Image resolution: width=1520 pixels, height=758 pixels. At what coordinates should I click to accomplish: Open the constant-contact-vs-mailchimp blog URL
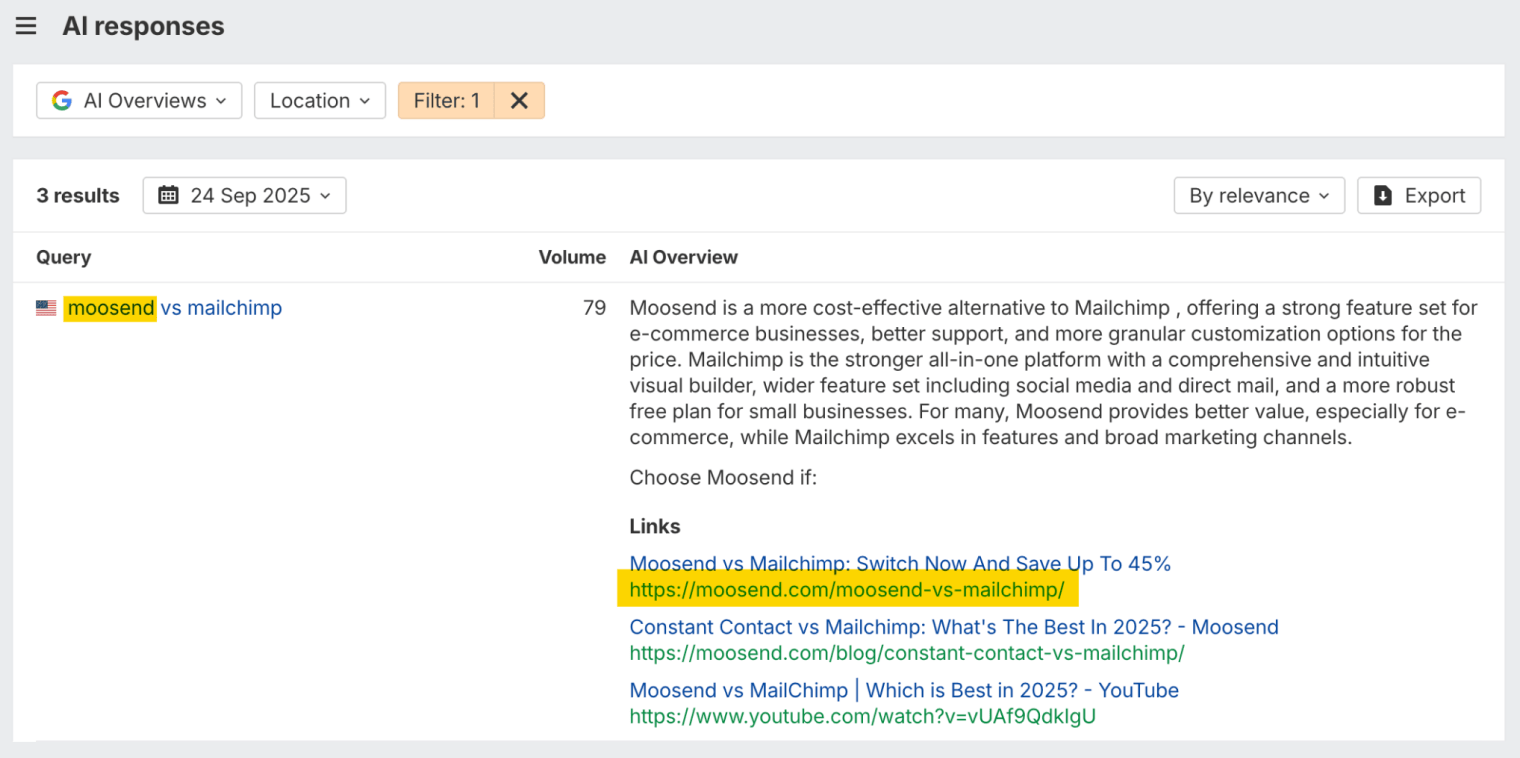click(x=907, y=653)
